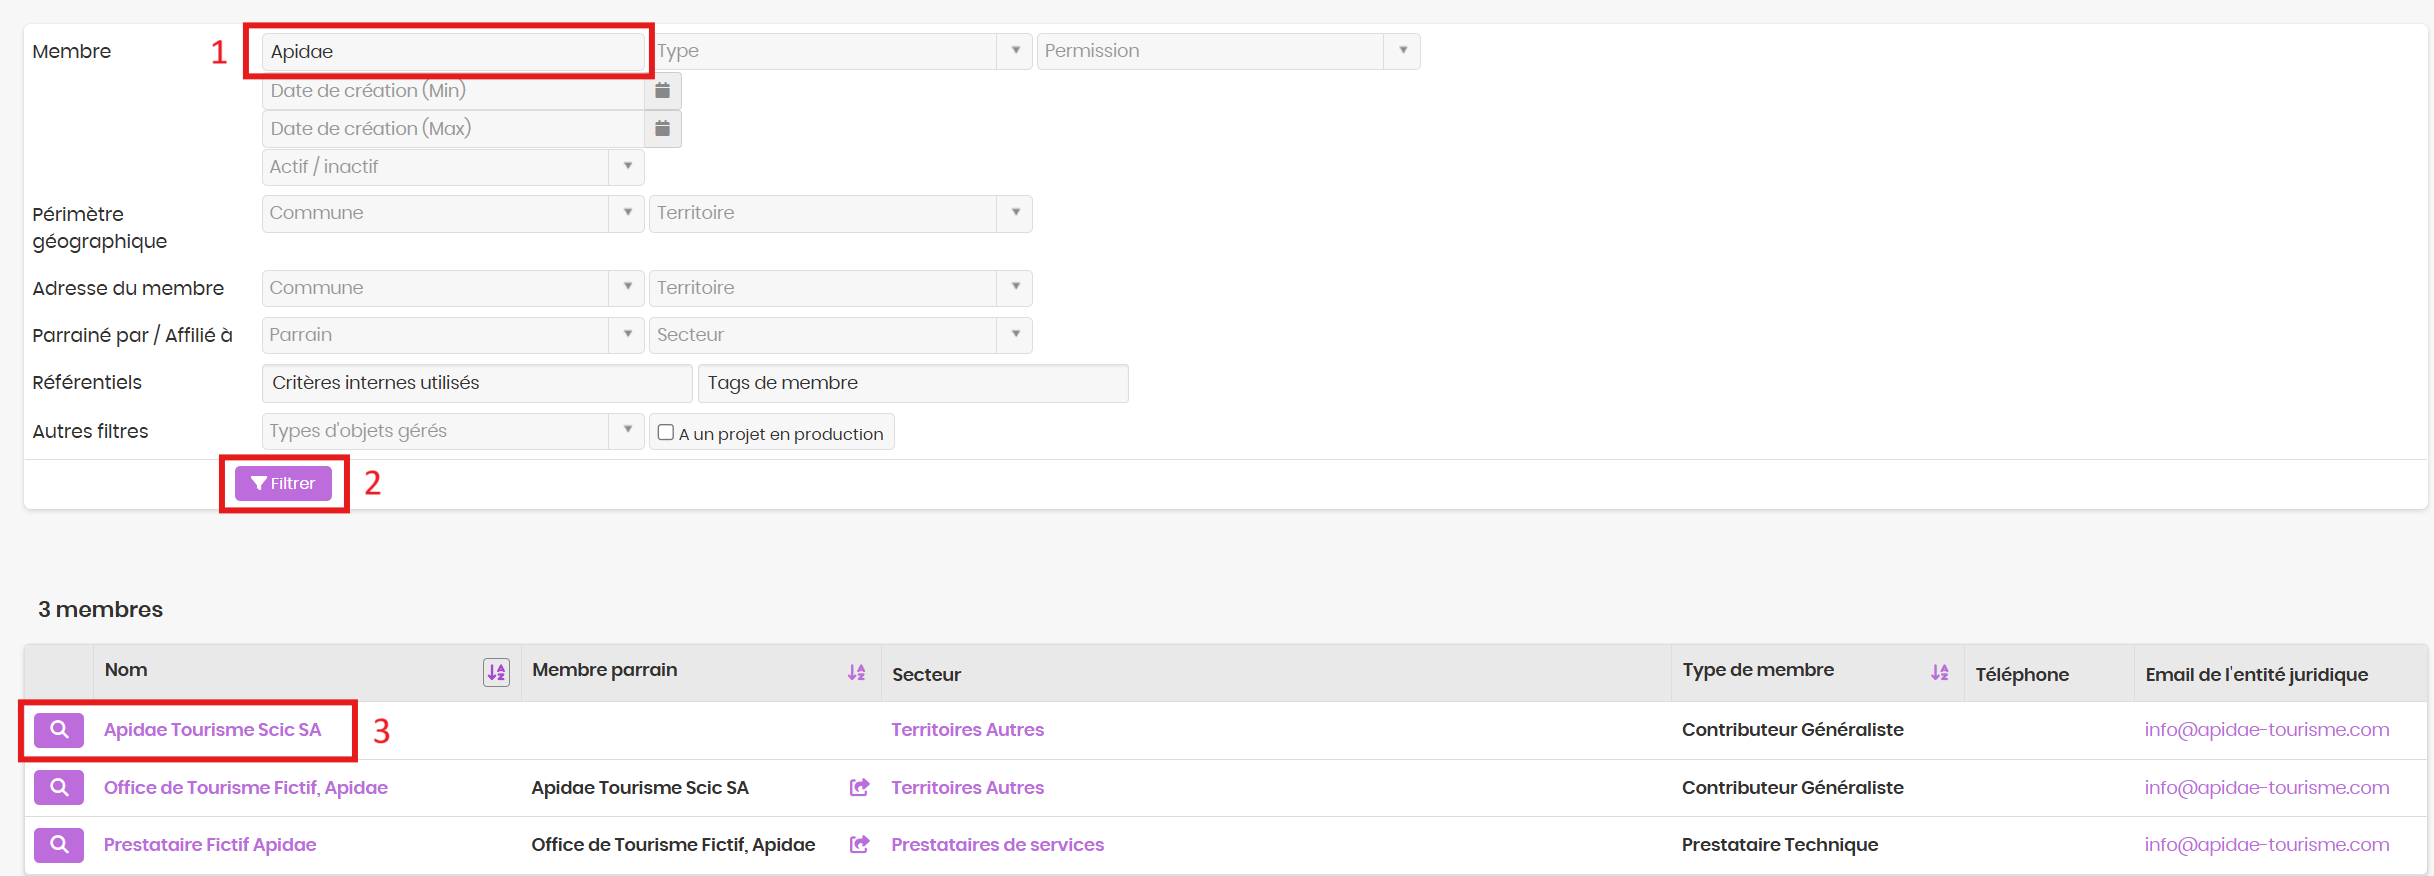Image resolution: width=2434 pixels, height=876 pixels.
Task: Click 'Prestataire Technique' member type cell
Action: 1780,845
